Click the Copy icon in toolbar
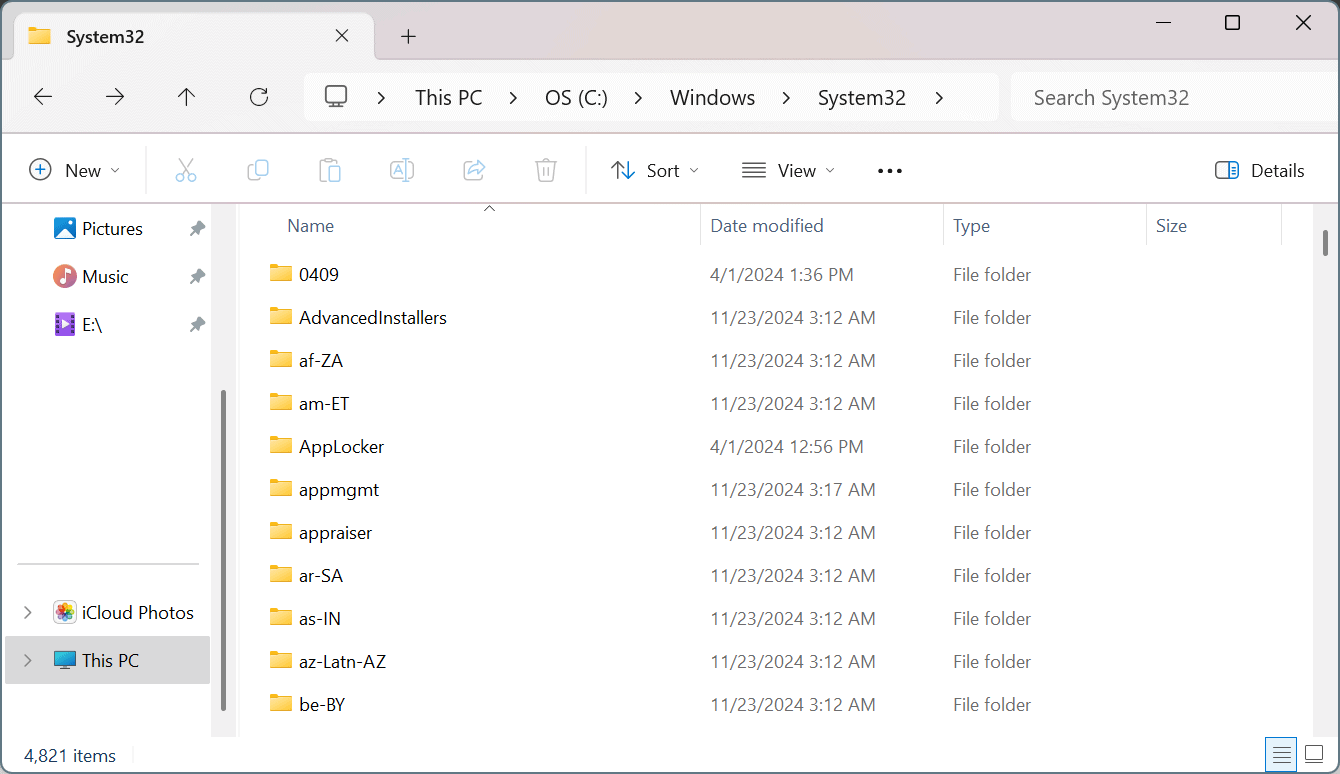 coord(257,171)
